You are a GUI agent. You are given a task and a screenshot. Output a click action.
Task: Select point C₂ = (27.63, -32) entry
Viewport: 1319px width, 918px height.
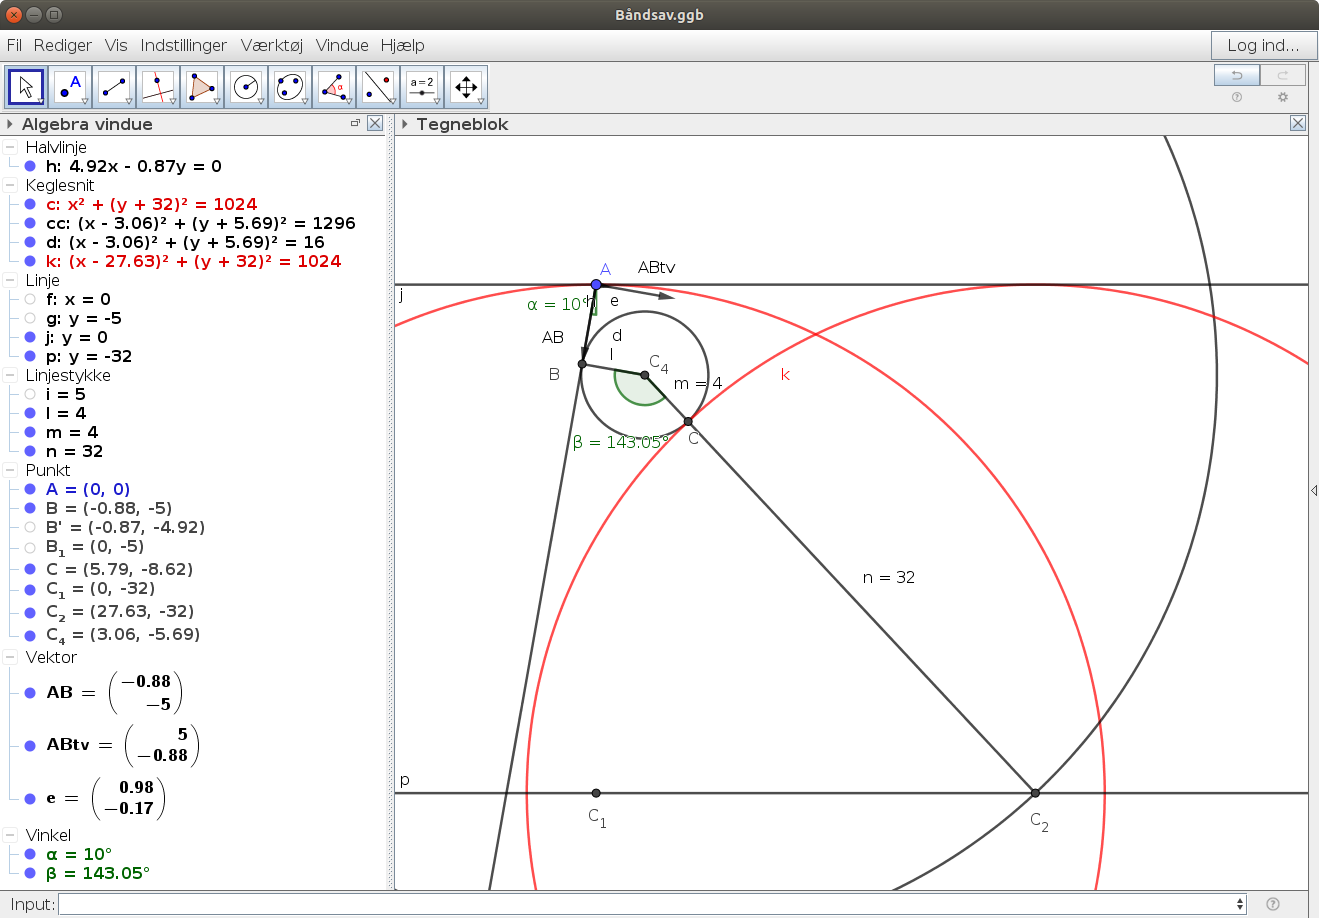pos(120,612)
